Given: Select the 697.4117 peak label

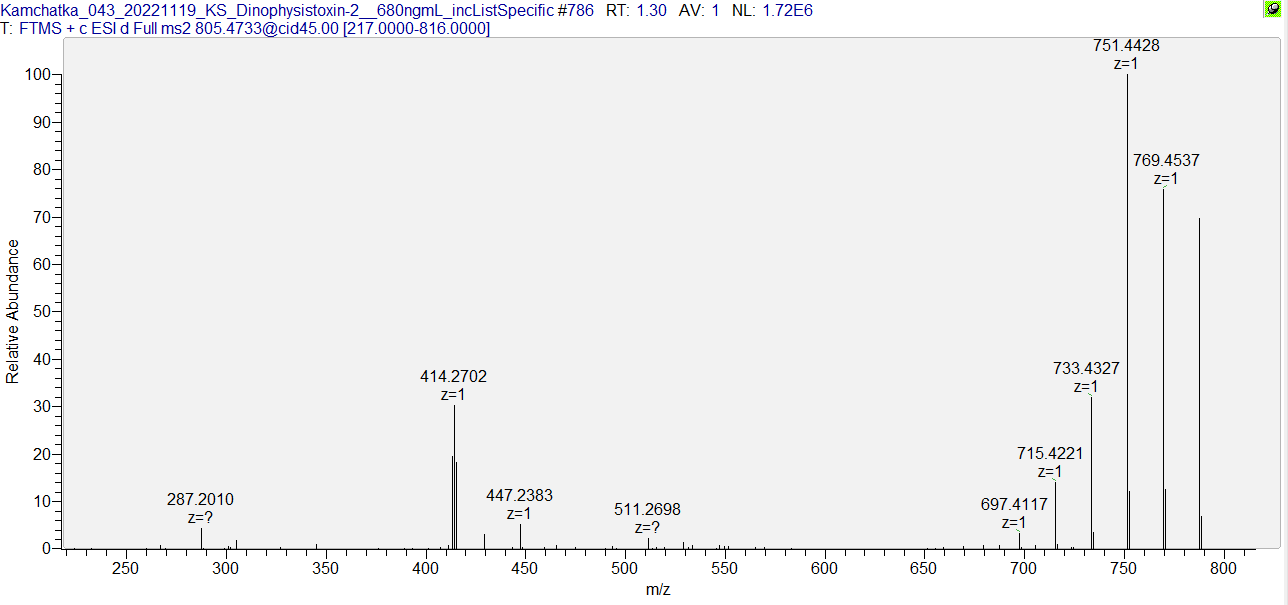Looking at the screenshot, I should pos(1014,505).
